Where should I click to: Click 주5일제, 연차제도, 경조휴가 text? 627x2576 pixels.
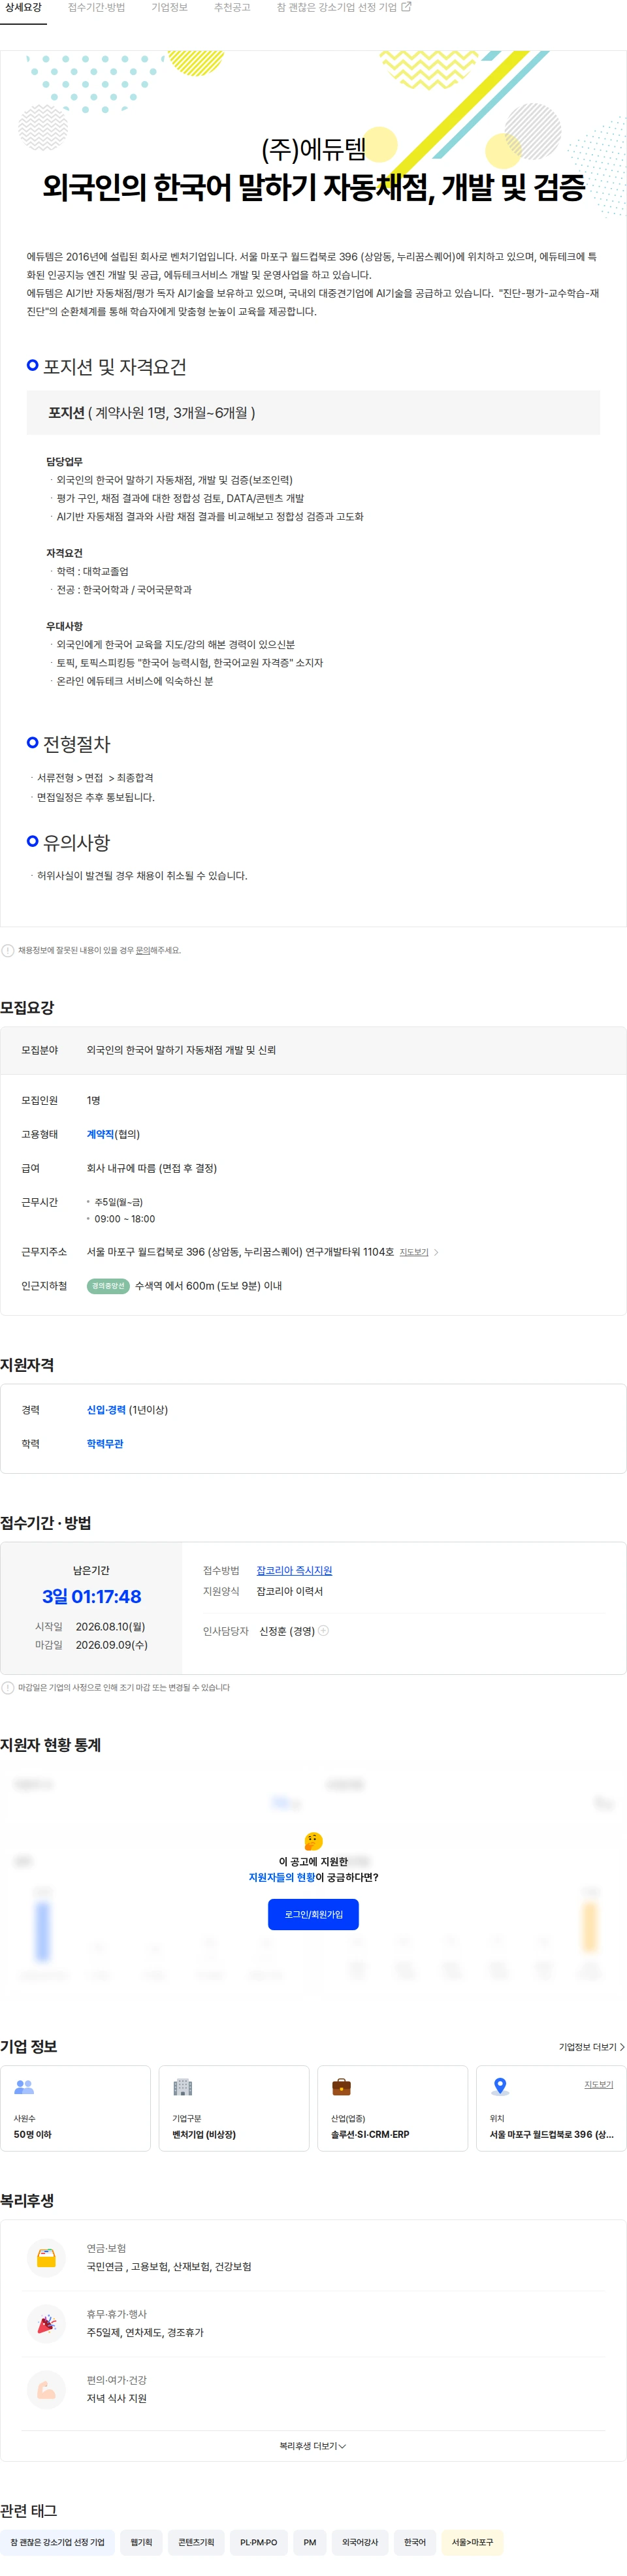145,2332
